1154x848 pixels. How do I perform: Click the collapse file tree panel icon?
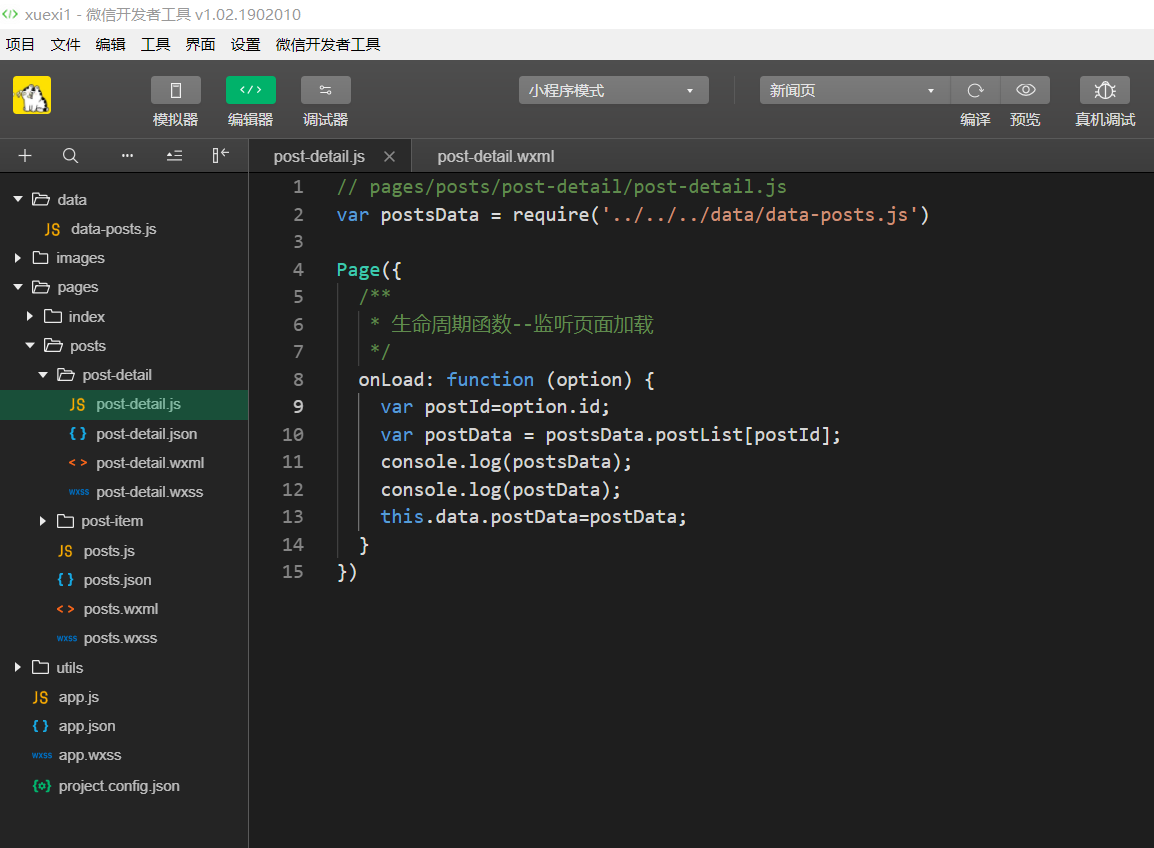(221, 155)
